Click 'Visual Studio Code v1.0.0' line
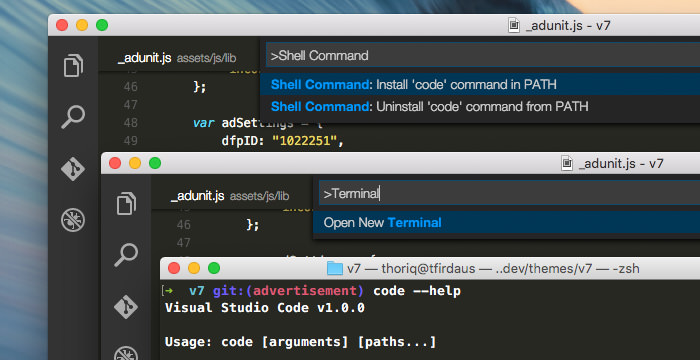700x360 pixels. 265,308
